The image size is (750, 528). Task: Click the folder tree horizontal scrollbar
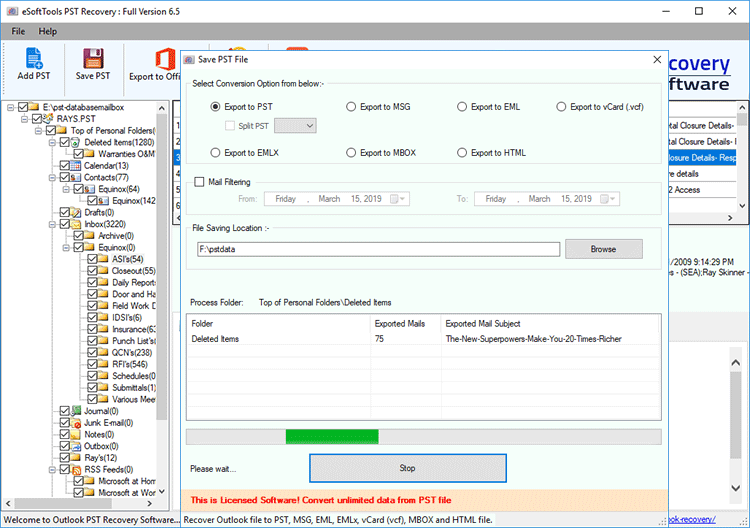(x=79, y=503)
